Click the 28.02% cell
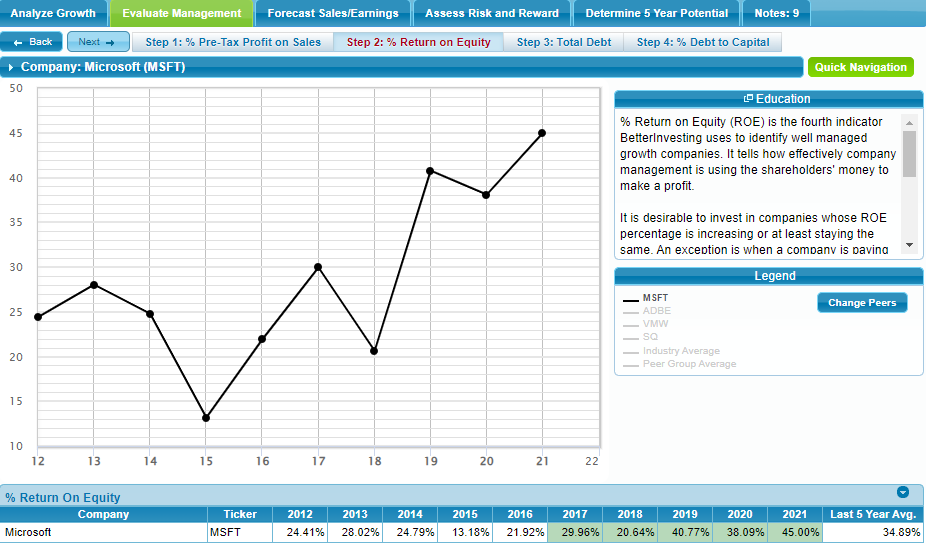Screen dimensions: 926x545 pyautogui.click(x=355, y=533)
